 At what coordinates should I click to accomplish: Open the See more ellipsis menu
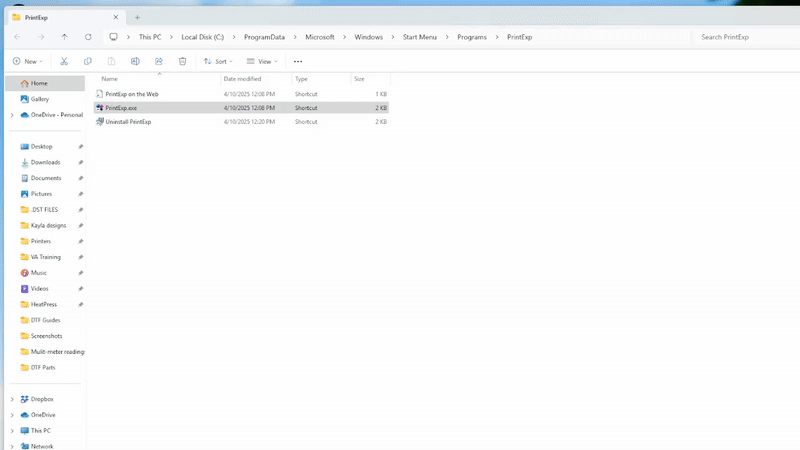(298, 61)
